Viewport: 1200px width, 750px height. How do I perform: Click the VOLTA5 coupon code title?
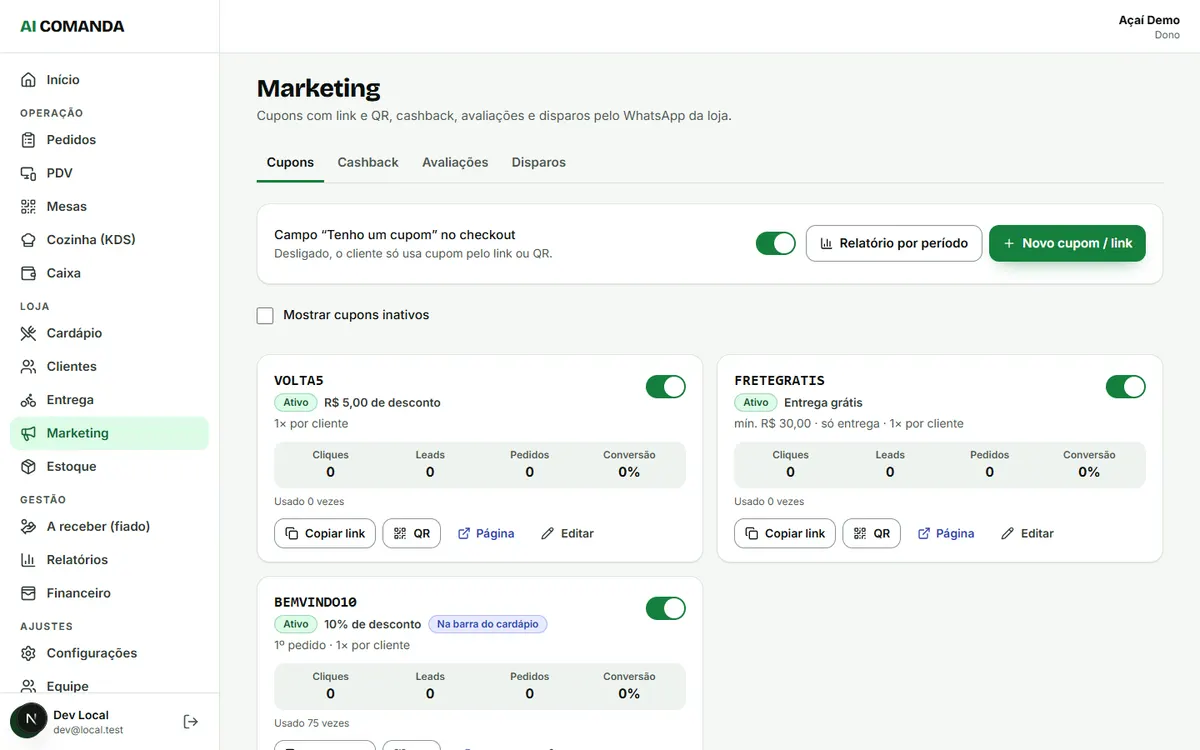pos(299,381)
